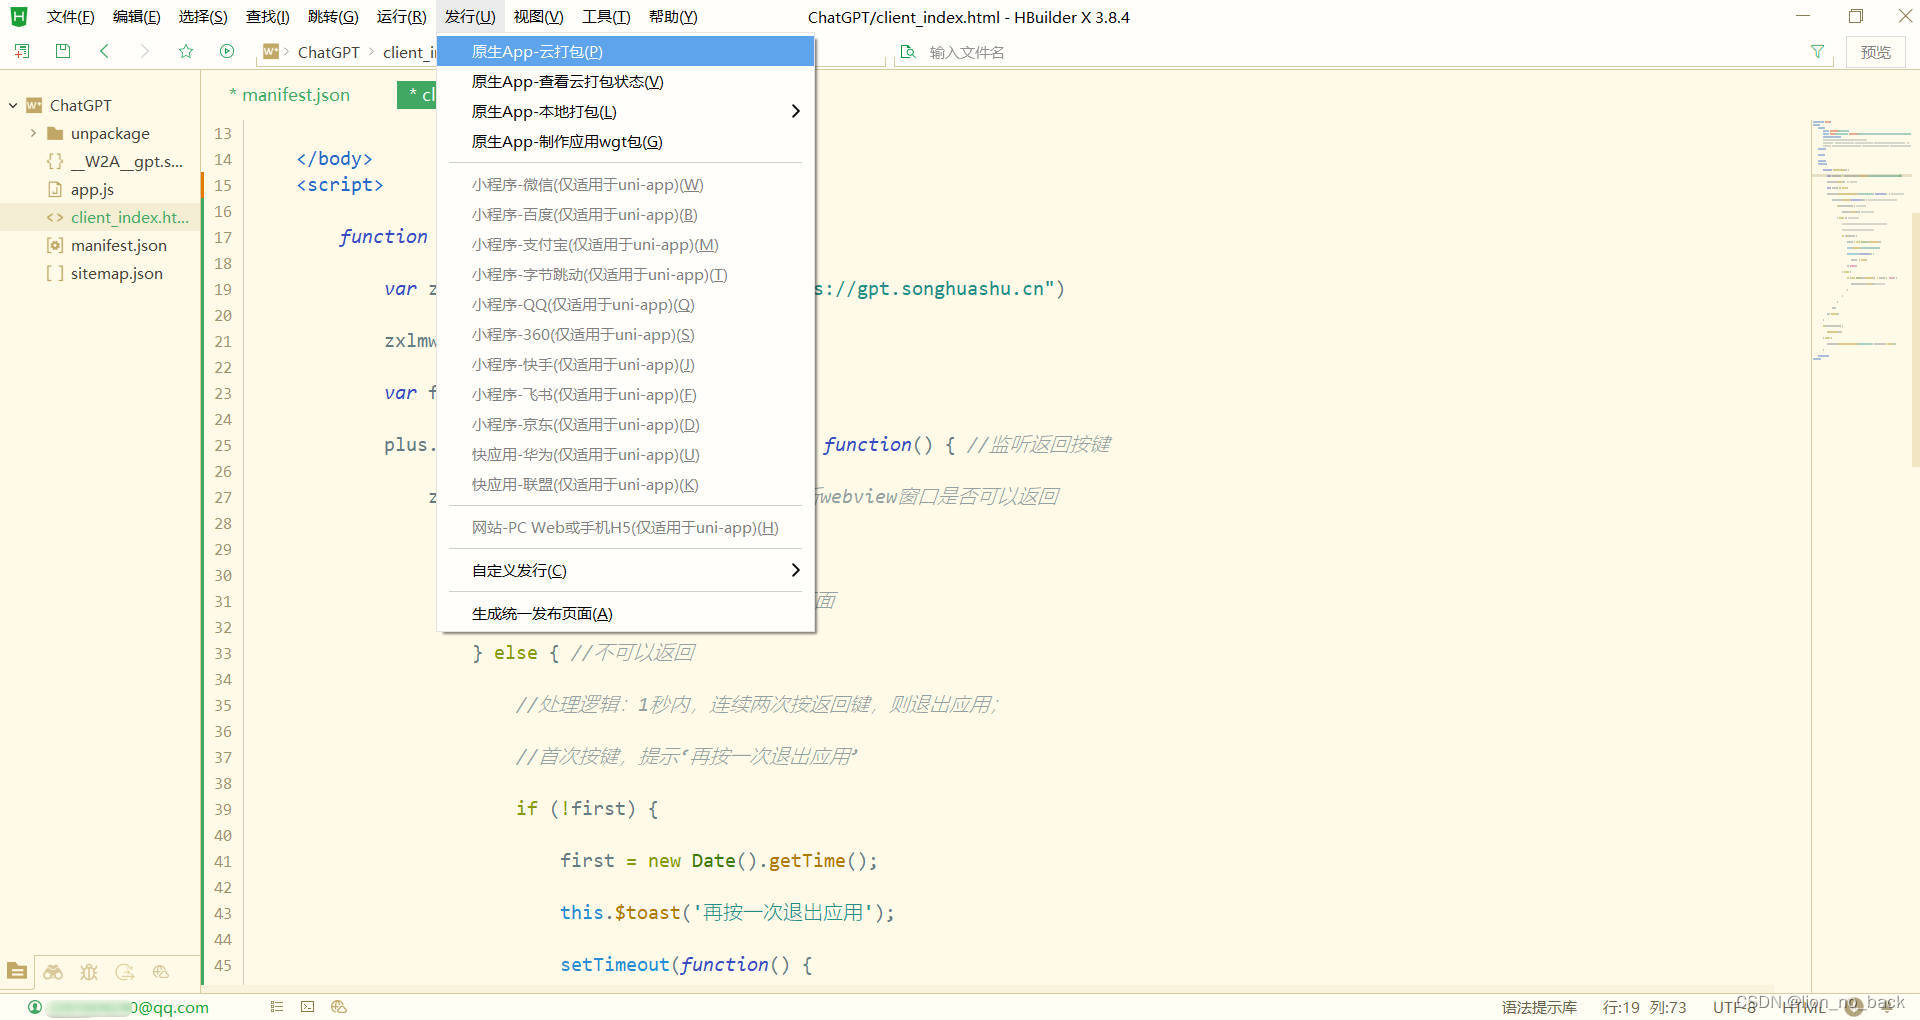1920x1020 pixels.
Task: Open the 视图(V) menu
Action: tap(538, 17)
